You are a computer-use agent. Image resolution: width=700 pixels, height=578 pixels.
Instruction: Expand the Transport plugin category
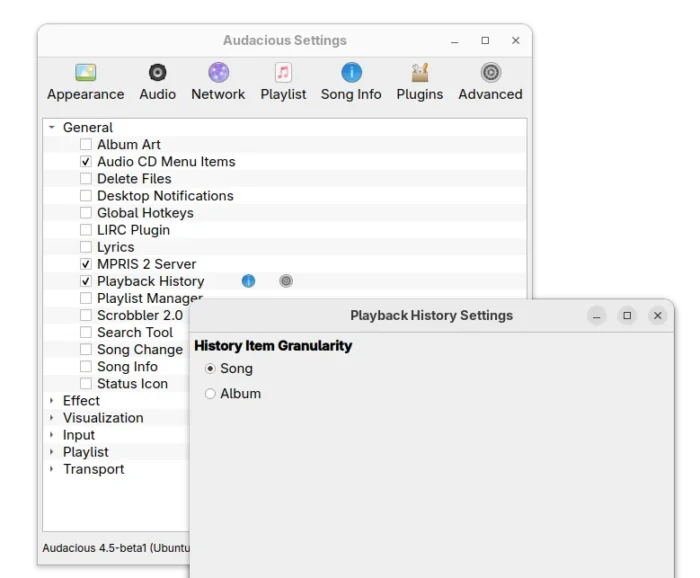pos(52,469)
